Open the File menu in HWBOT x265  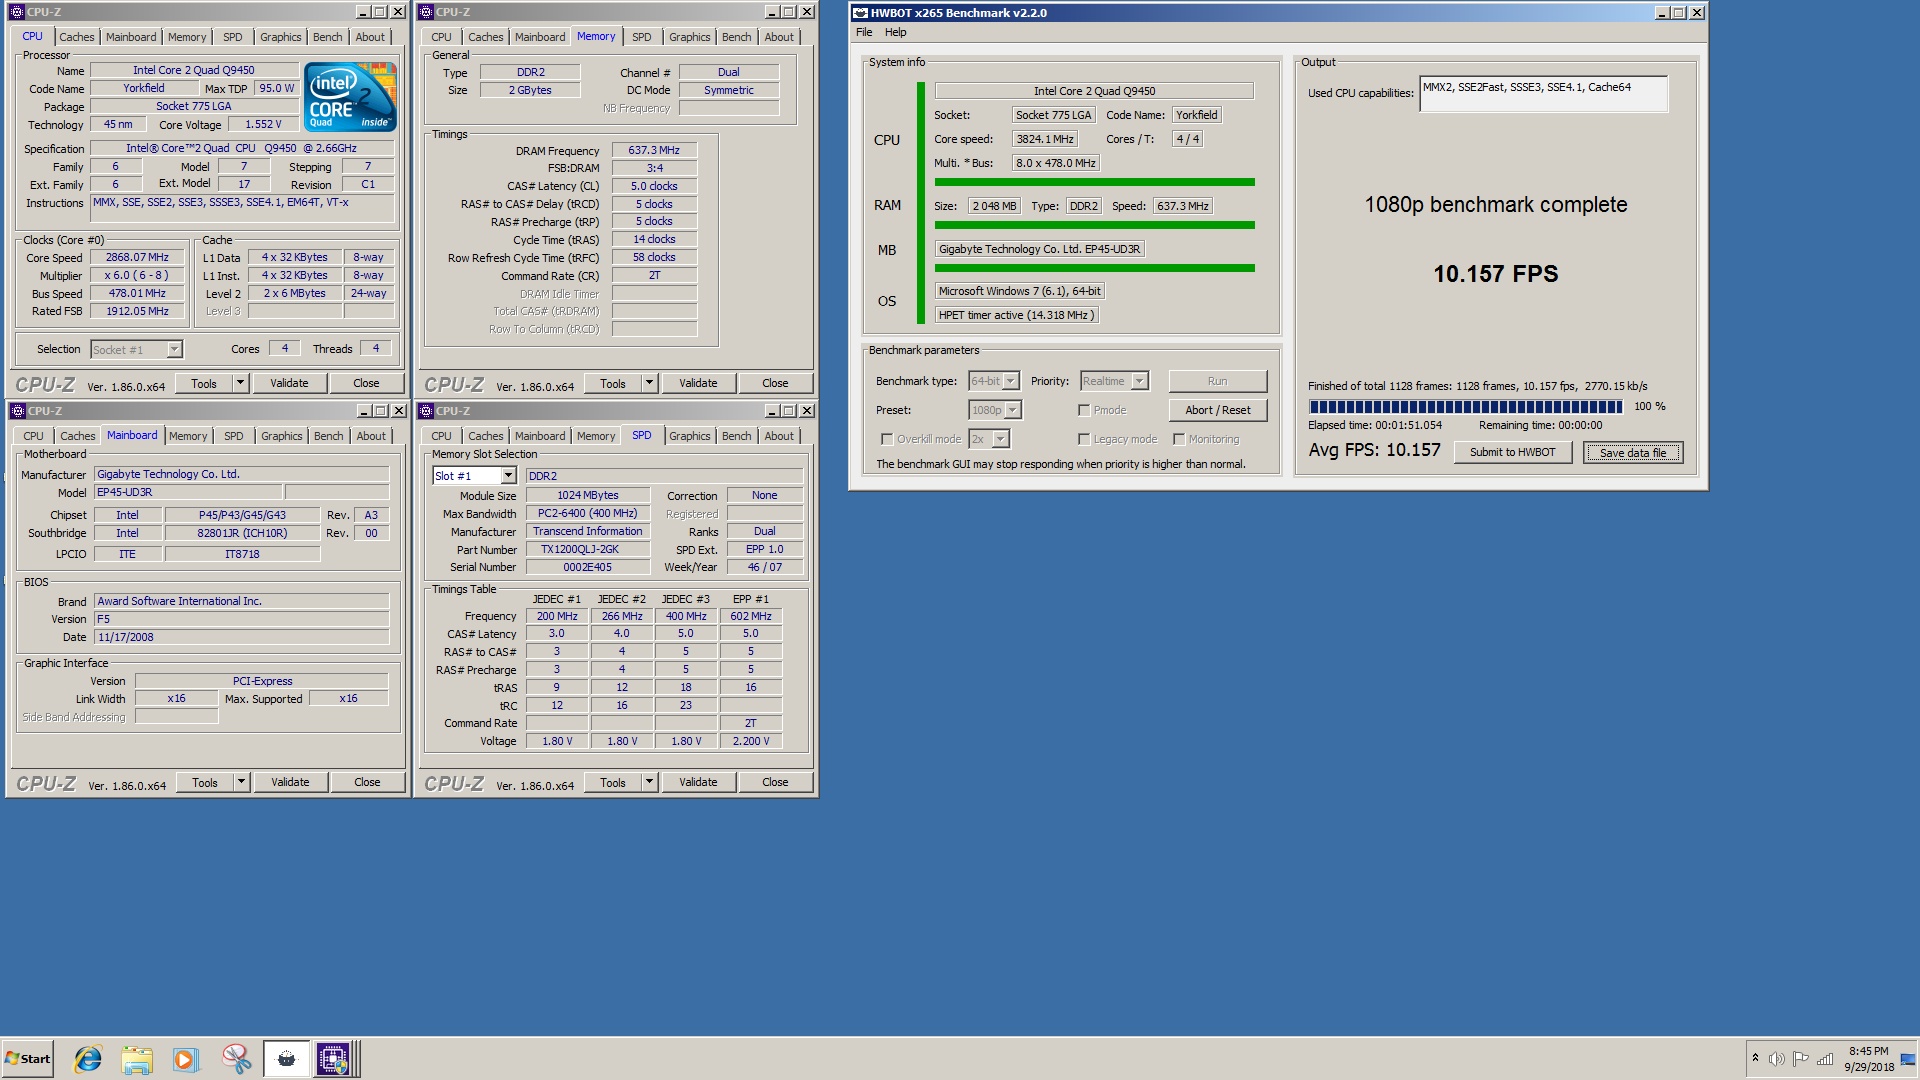tap(864, 32)
